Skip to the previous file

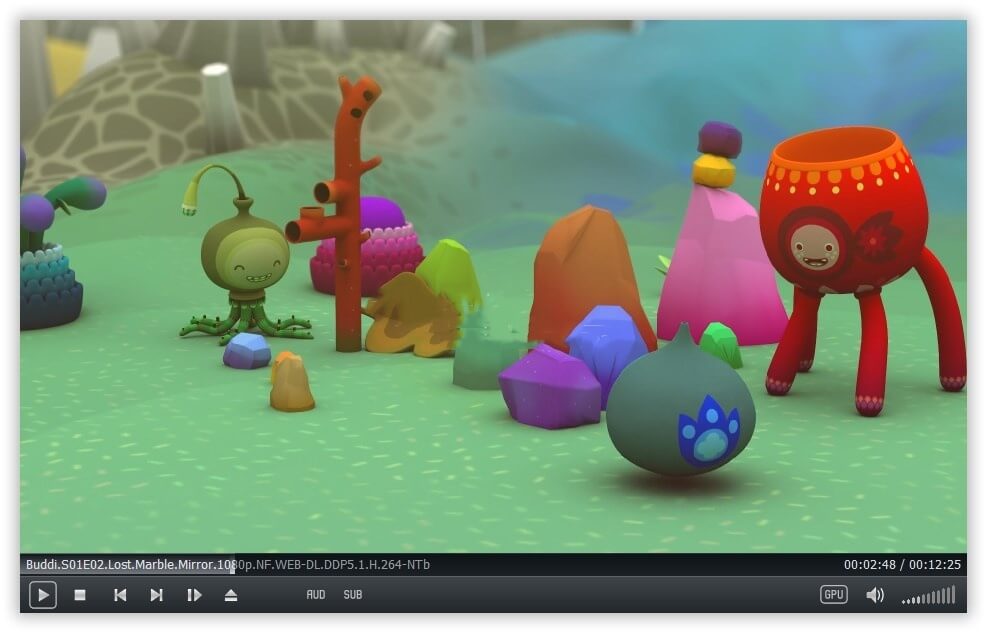tap(120, 595)
